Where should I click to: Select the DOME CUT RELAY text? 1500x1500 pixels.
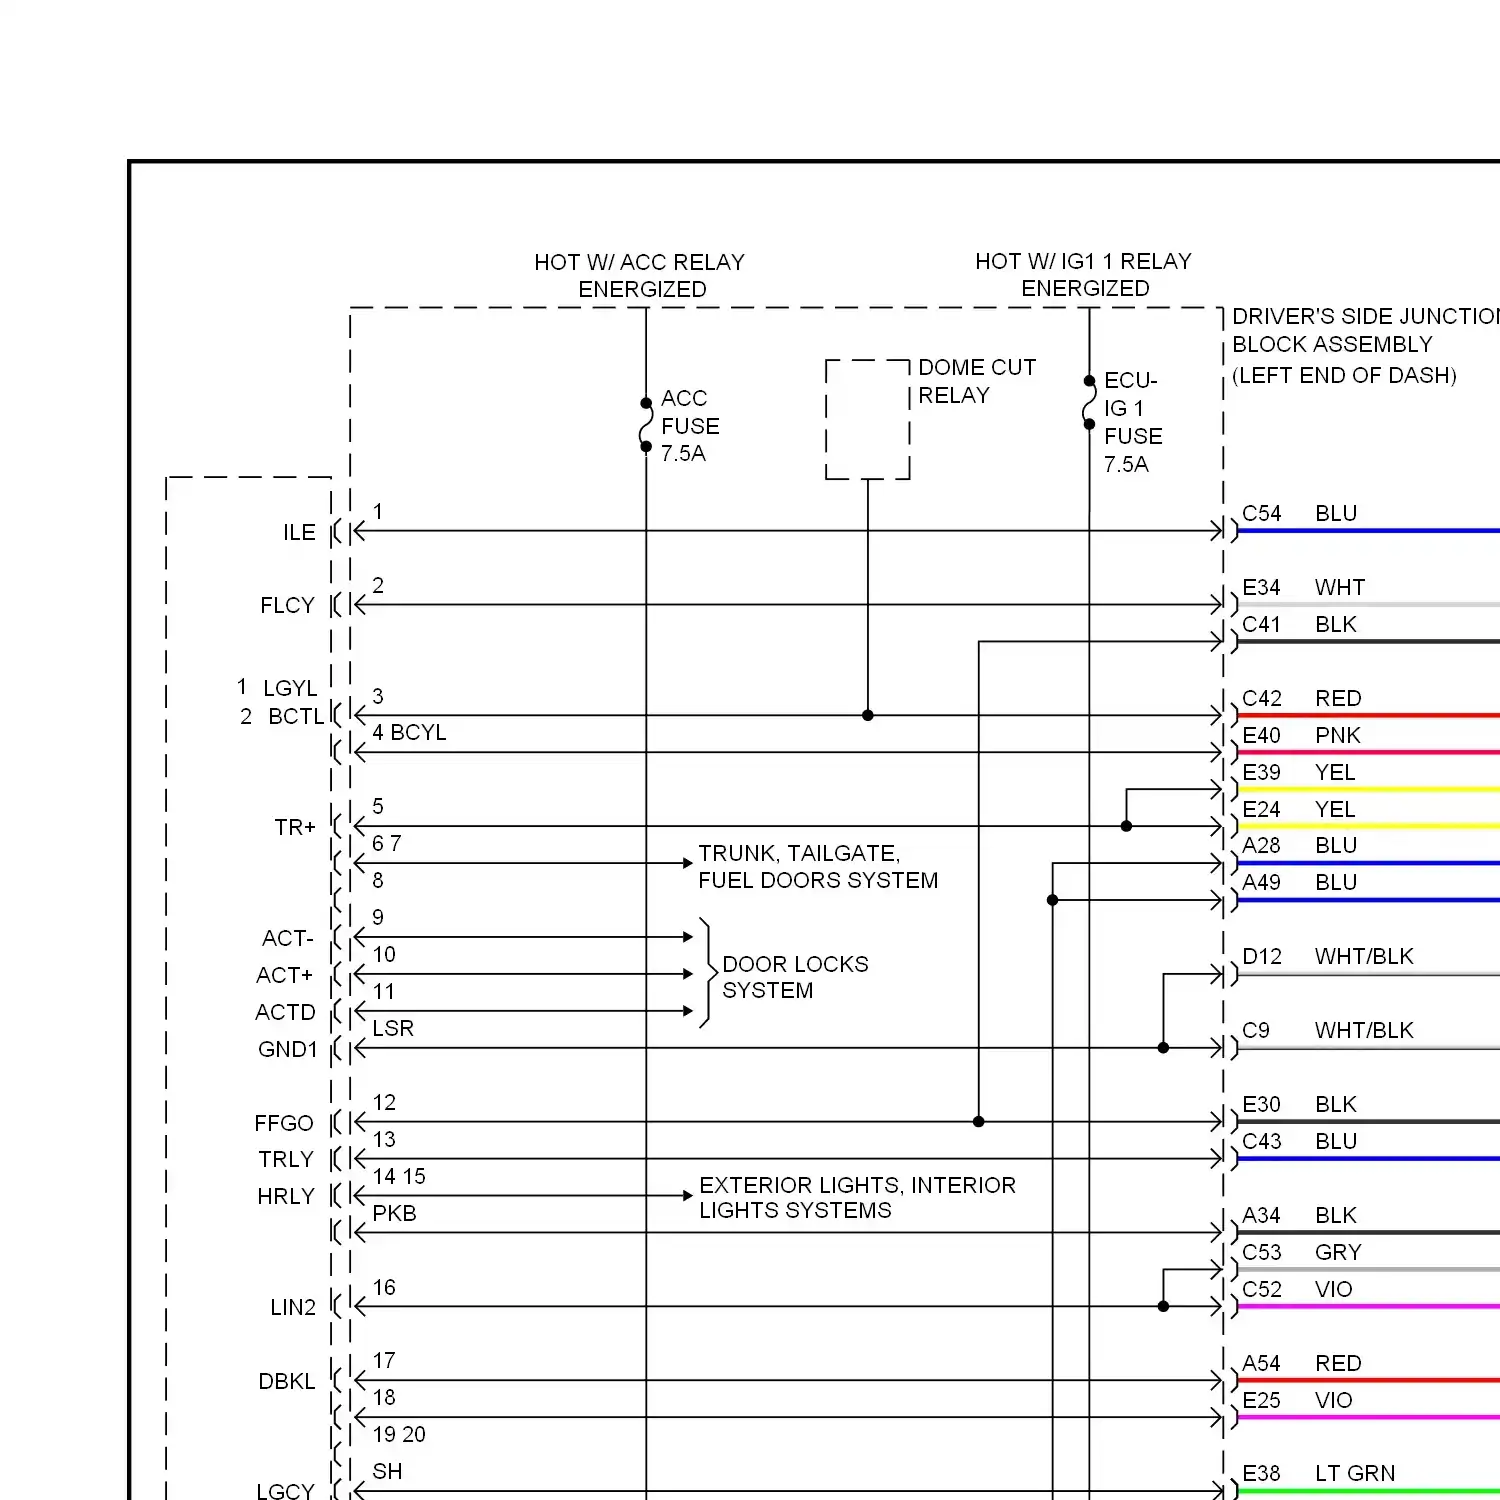pos(977,381)
